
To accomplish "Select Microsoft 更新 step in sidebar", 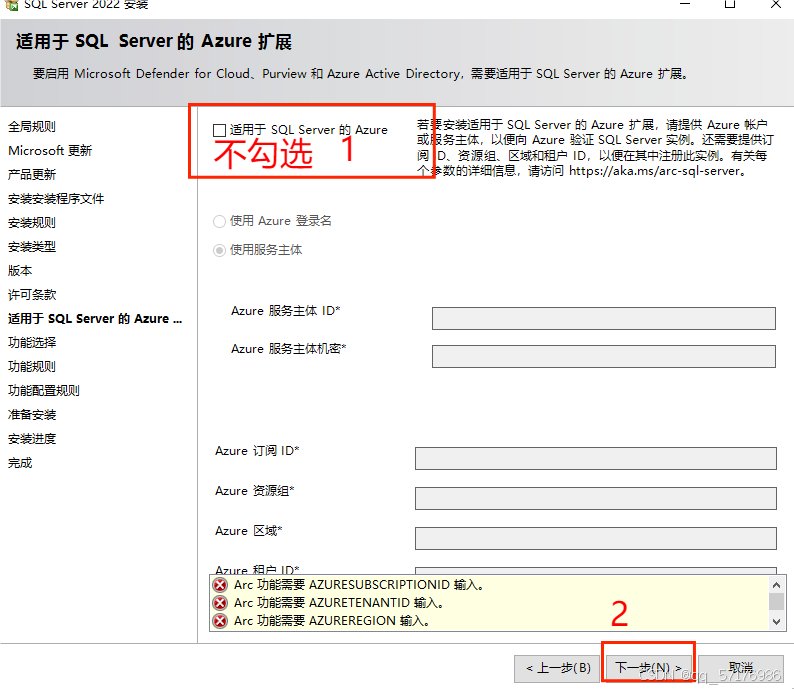I will 50,150.
